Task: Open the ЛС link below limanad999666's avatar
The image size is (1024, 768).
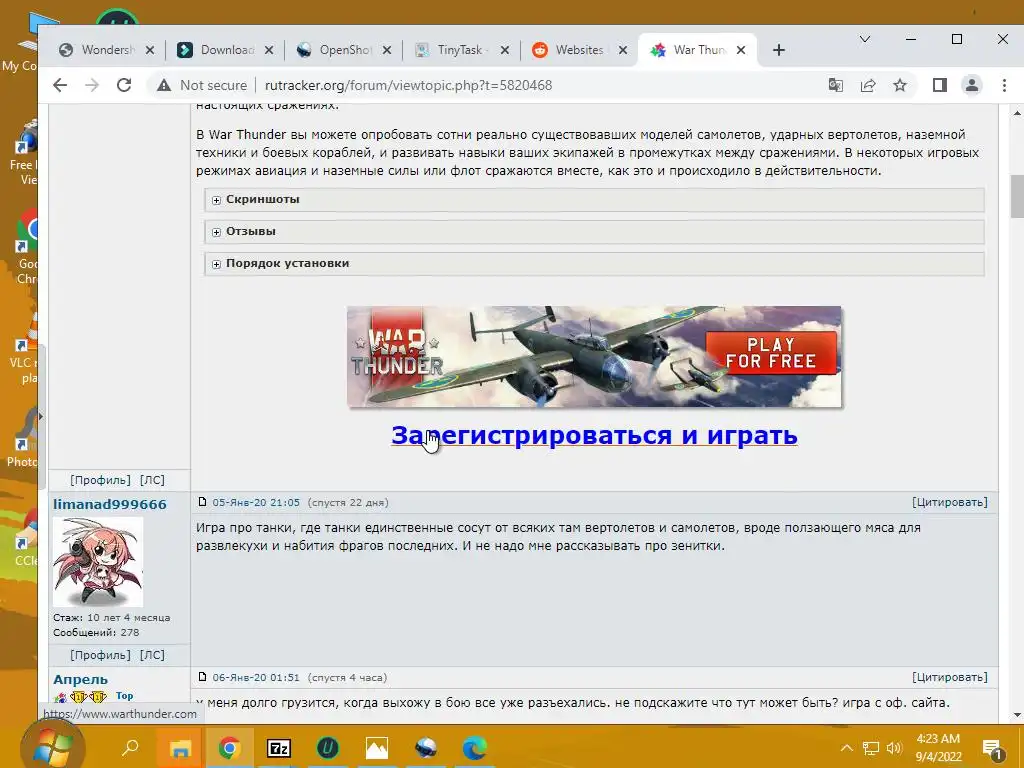Action: 152,655
